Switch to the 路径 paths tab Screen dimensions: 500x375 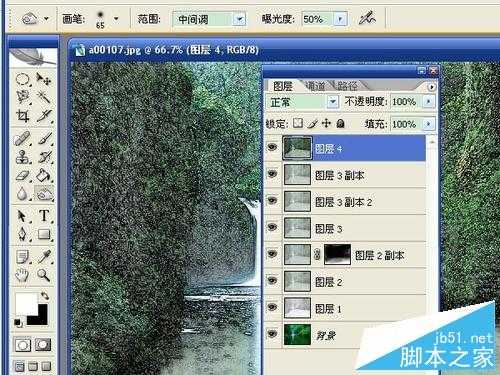tap(347, 86)
